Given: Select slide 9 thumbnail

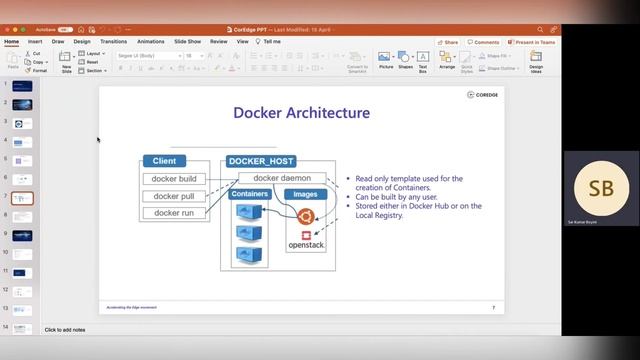Looking at the screenshot, I should click(x=22, y=236).
